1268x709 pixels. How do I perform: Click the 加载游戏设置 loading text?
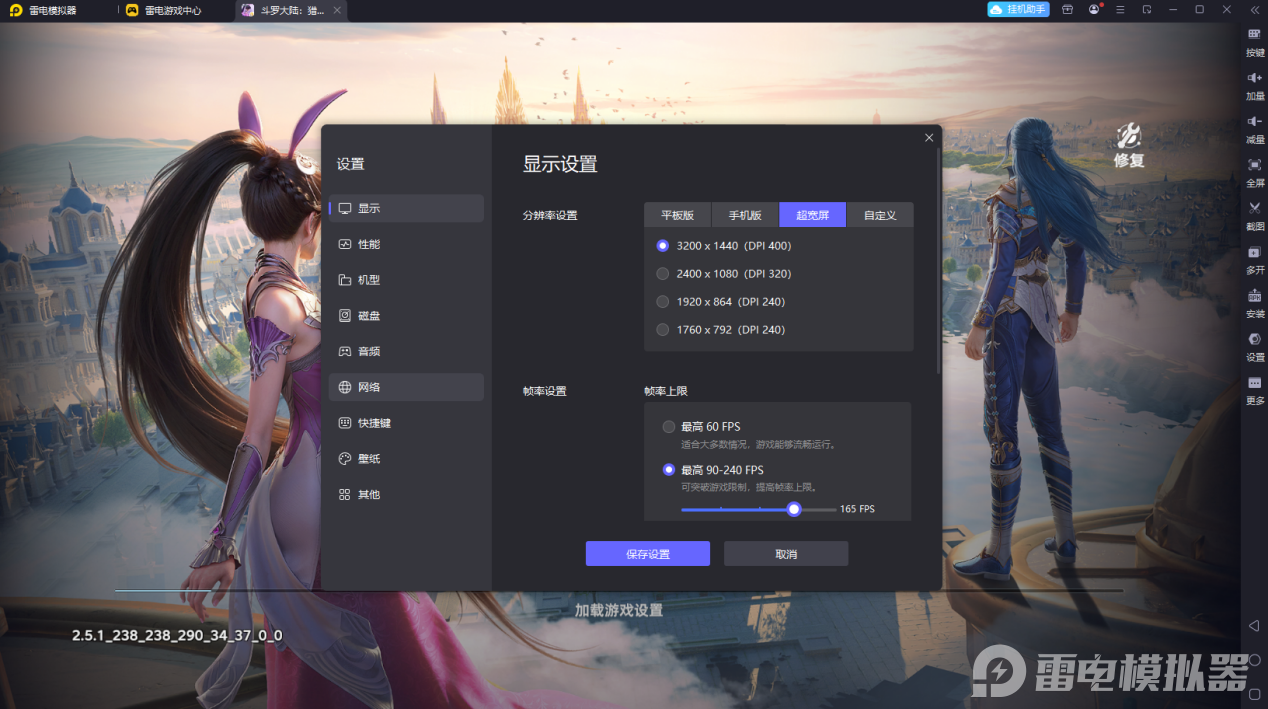[x=619, y=610]
